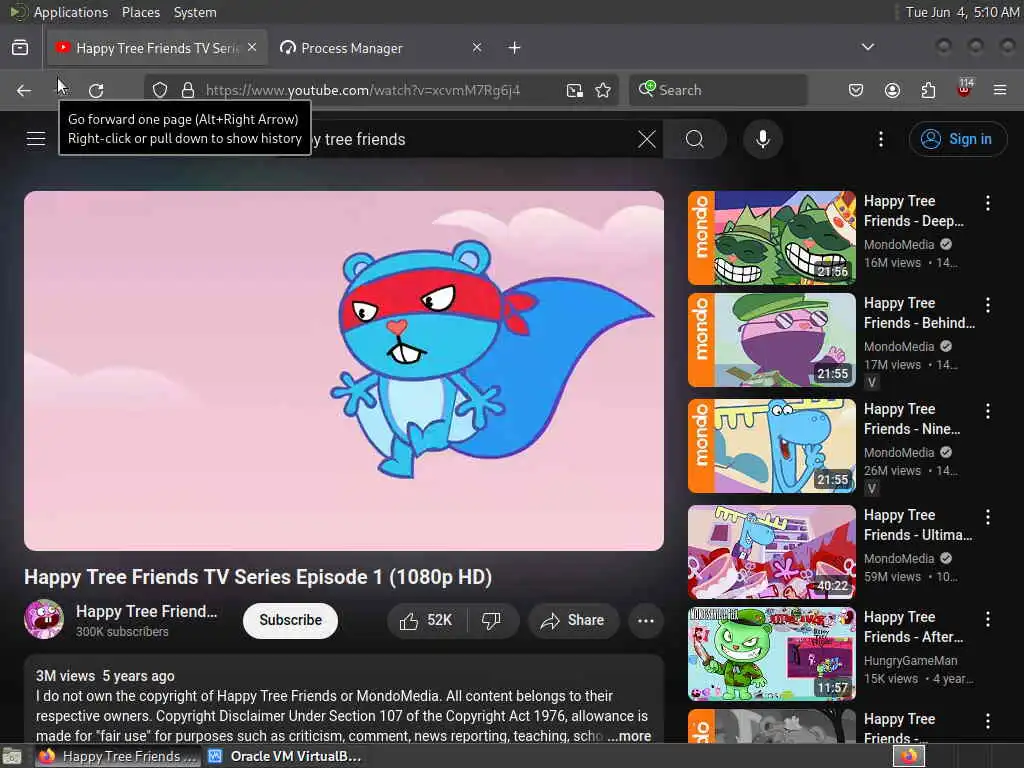Open the YouTube guide hamburger menu

pos(36,139)
